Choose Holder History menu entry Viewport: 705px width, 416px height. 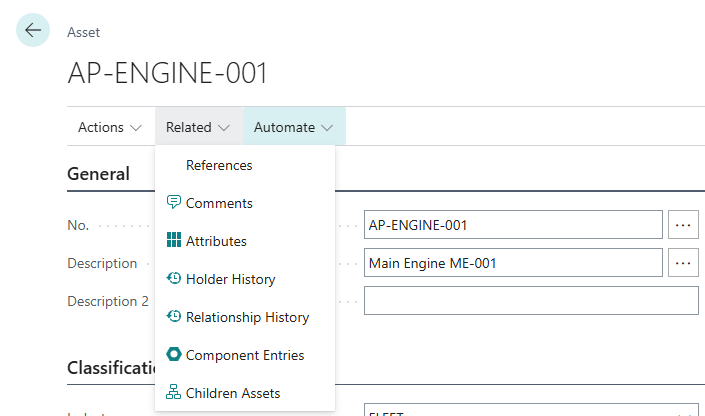coord(230,279)
